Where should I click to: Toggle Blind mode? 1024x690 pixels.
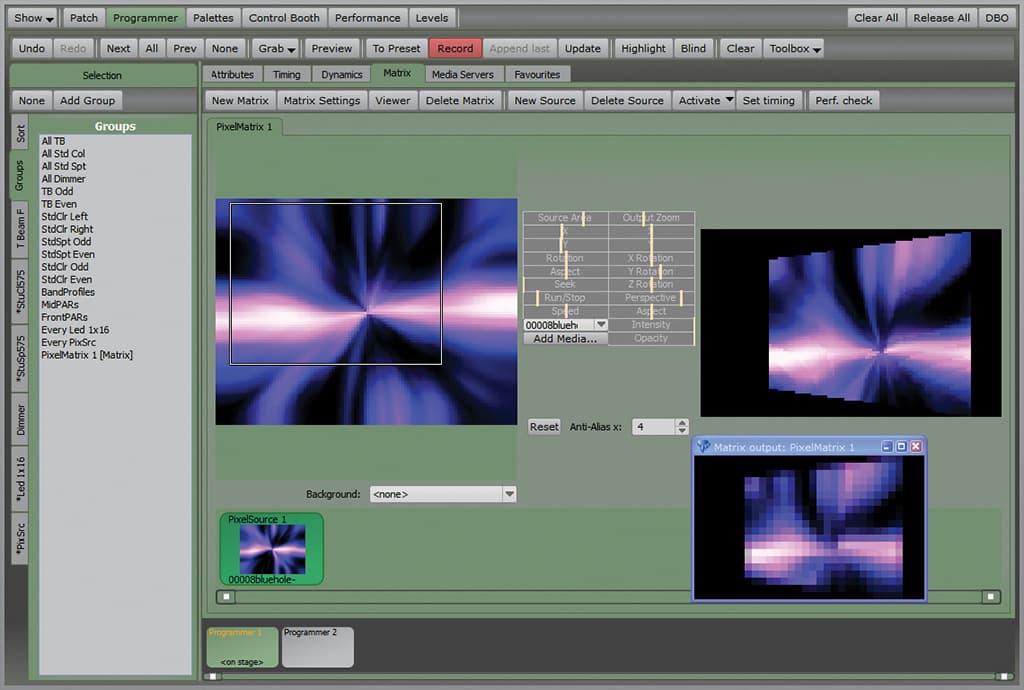tap(693, 48)
